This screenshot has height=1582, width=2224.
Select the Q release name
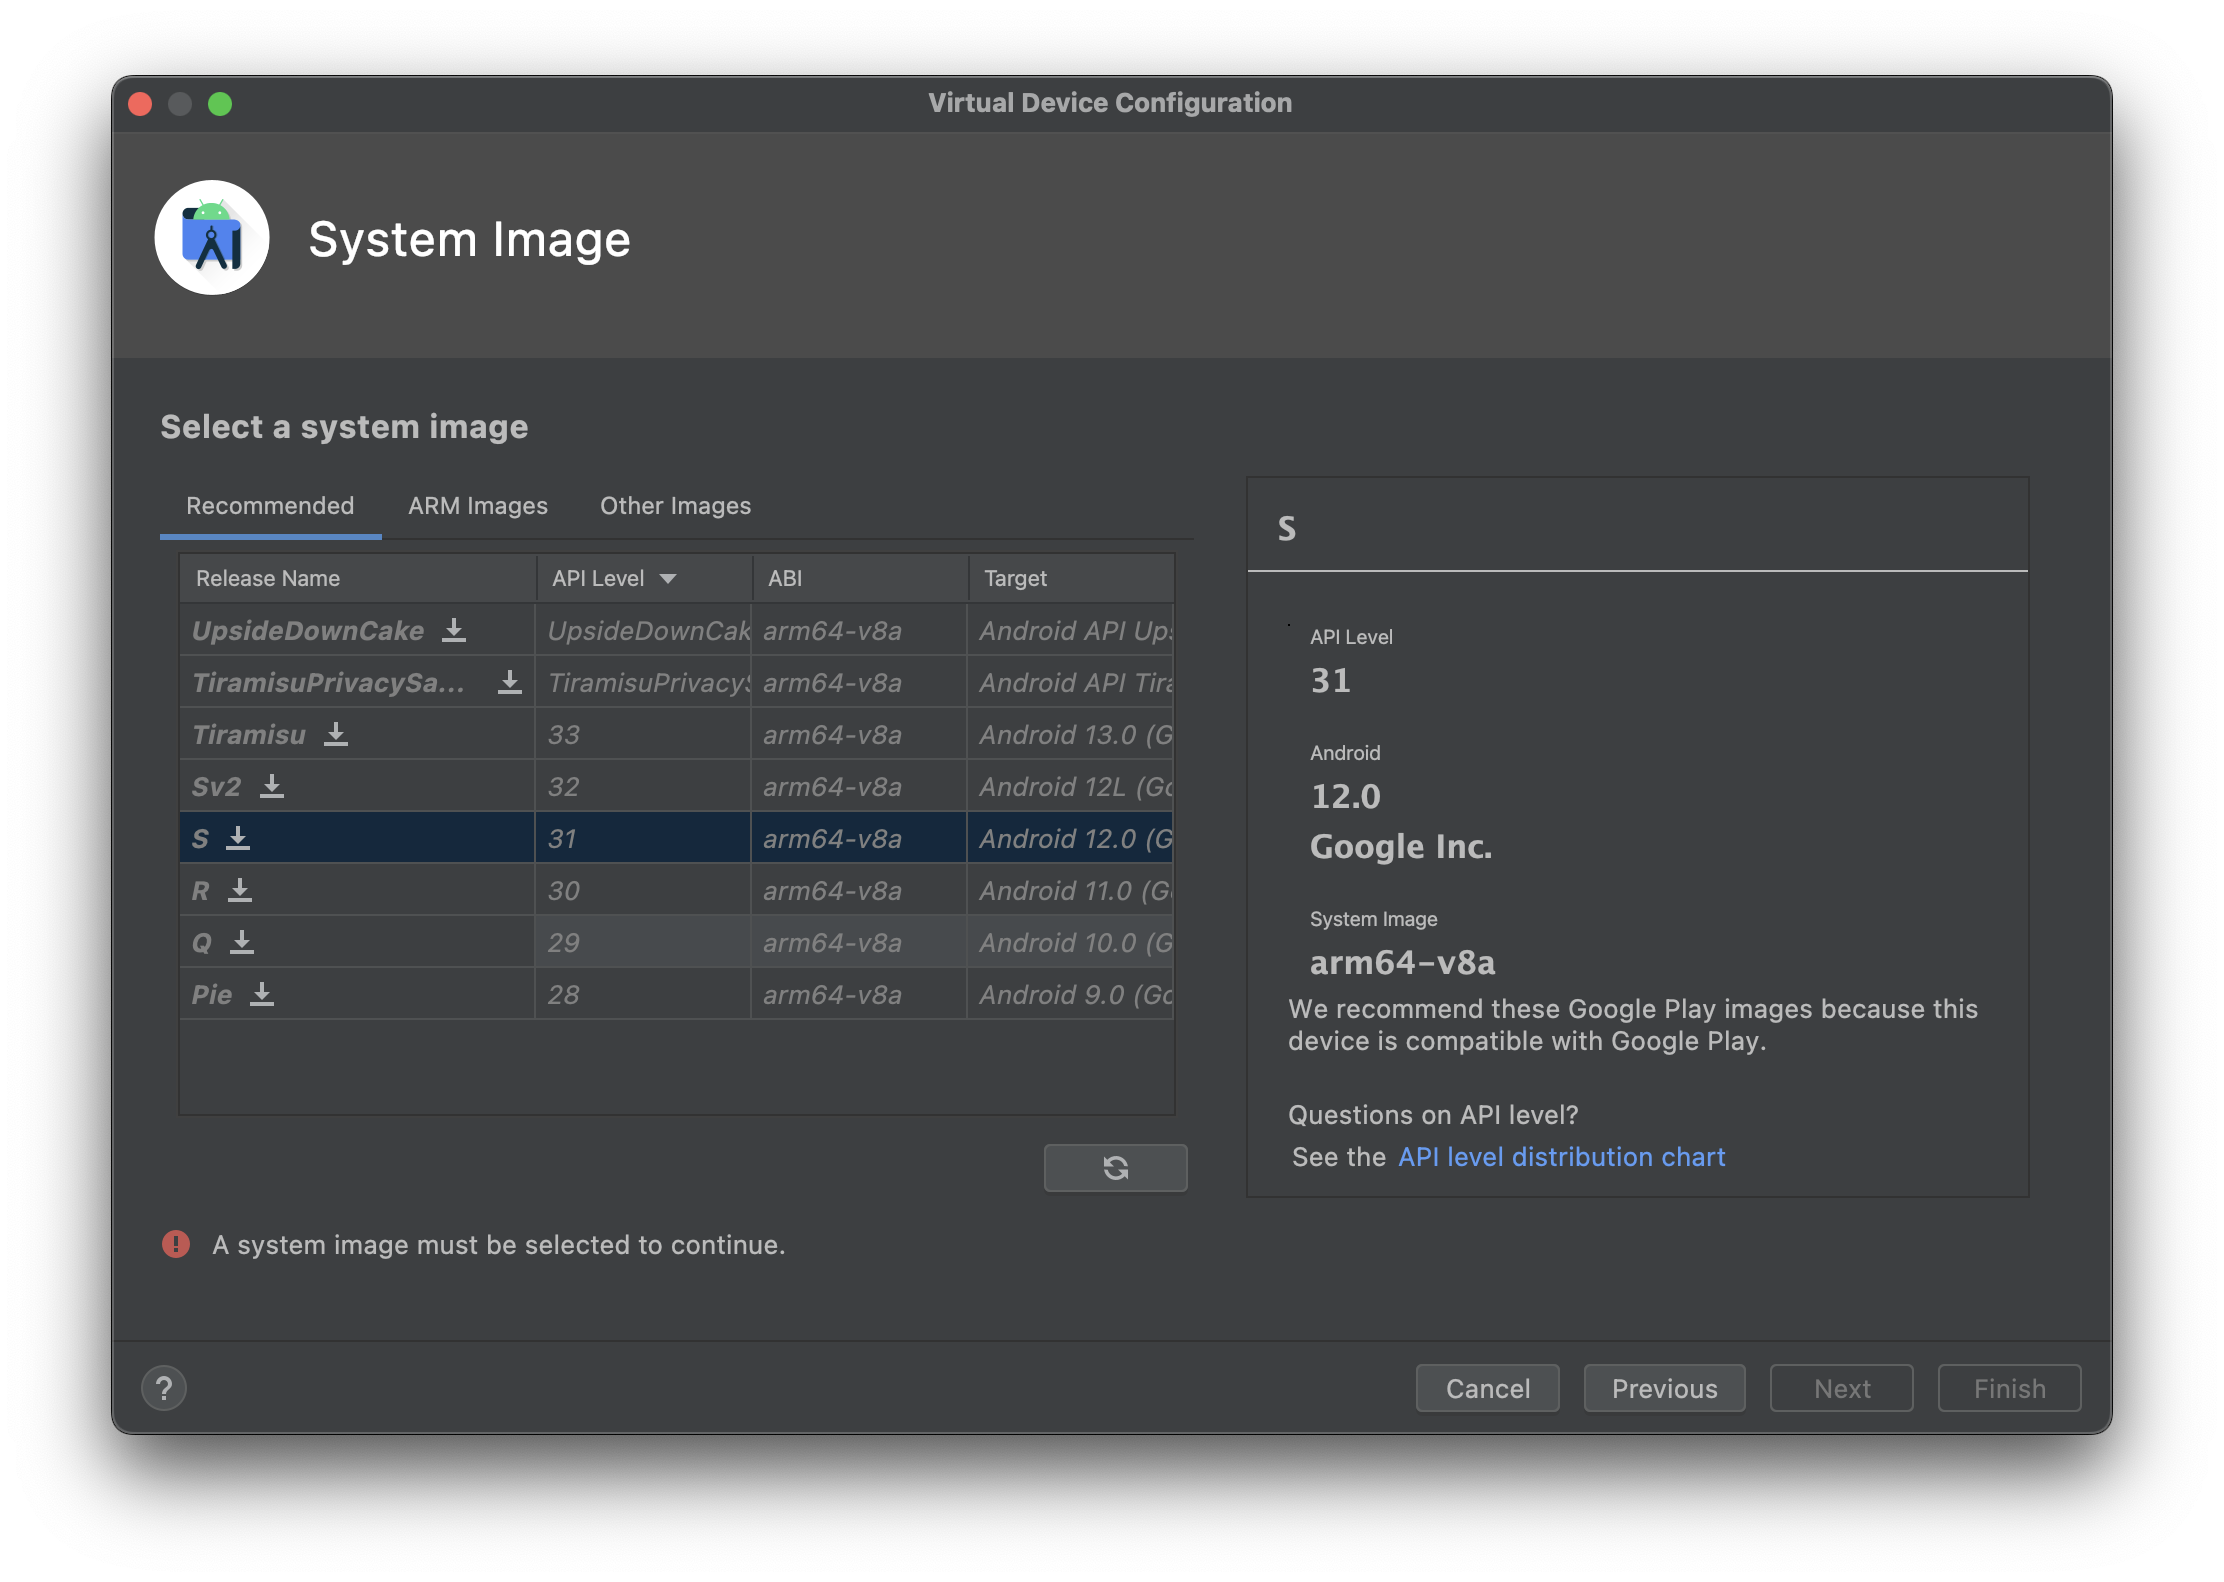click(x=202, y=943)
